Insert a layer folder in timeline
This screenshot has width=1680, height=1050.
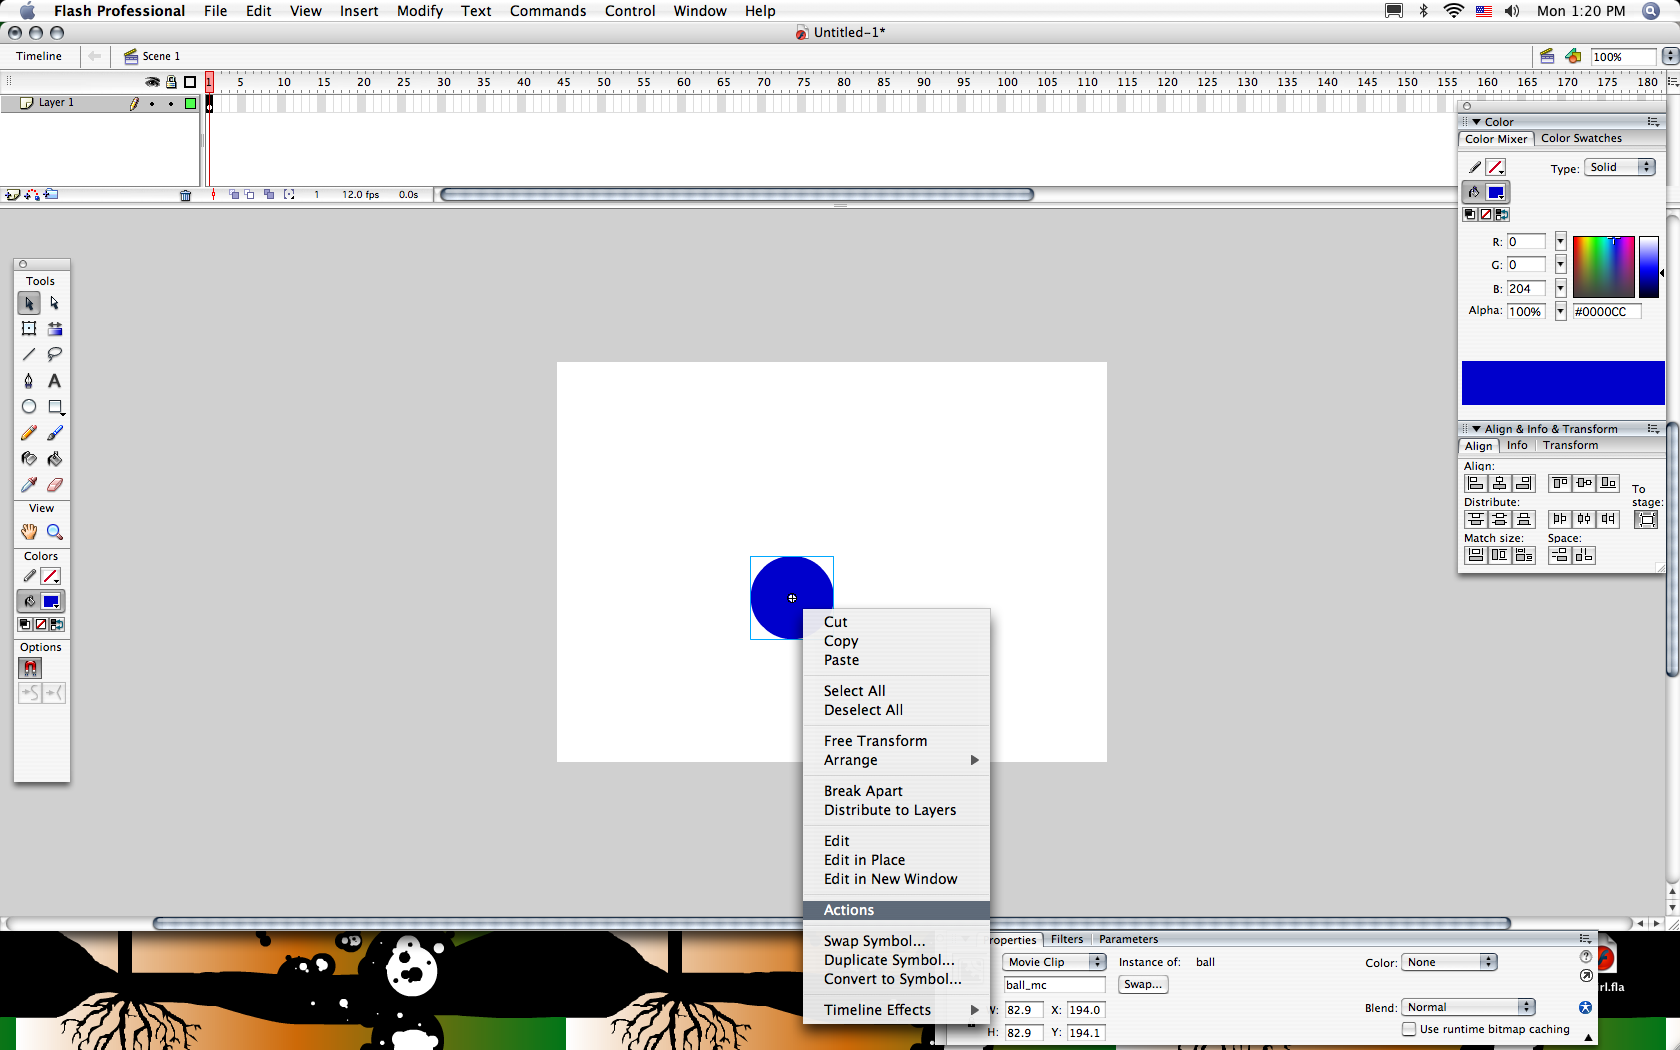[x=51, y=195]
